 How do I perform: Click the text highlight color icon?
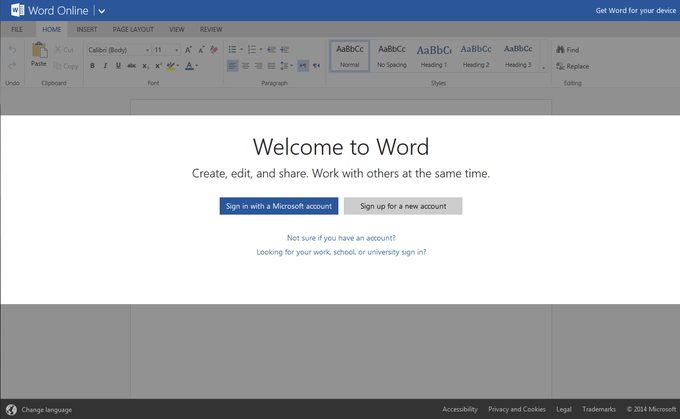coord(171,66)
